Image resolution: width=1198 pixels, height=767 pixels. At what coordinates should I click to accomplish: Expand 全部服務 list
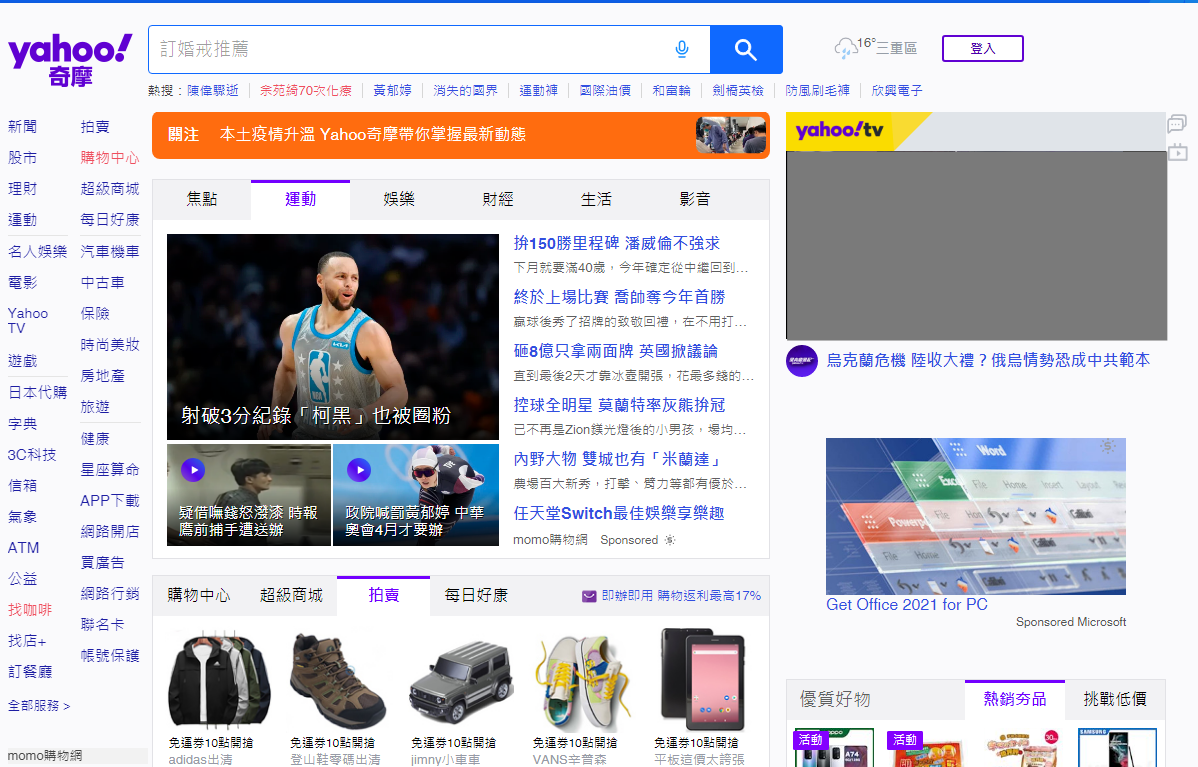(39, 706)
